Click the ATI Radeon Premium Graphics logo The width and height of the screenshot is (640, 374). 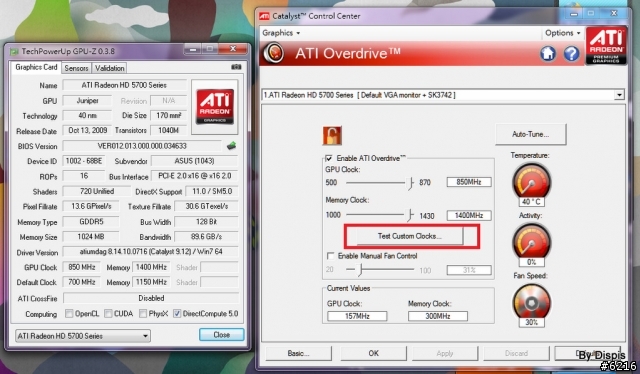pos(606,46)
